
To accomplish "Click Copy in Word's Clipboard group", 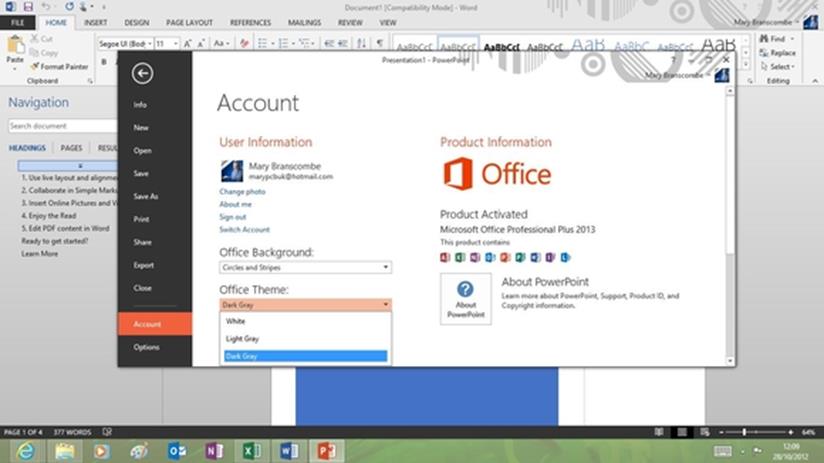I will [x=44, y=53].
